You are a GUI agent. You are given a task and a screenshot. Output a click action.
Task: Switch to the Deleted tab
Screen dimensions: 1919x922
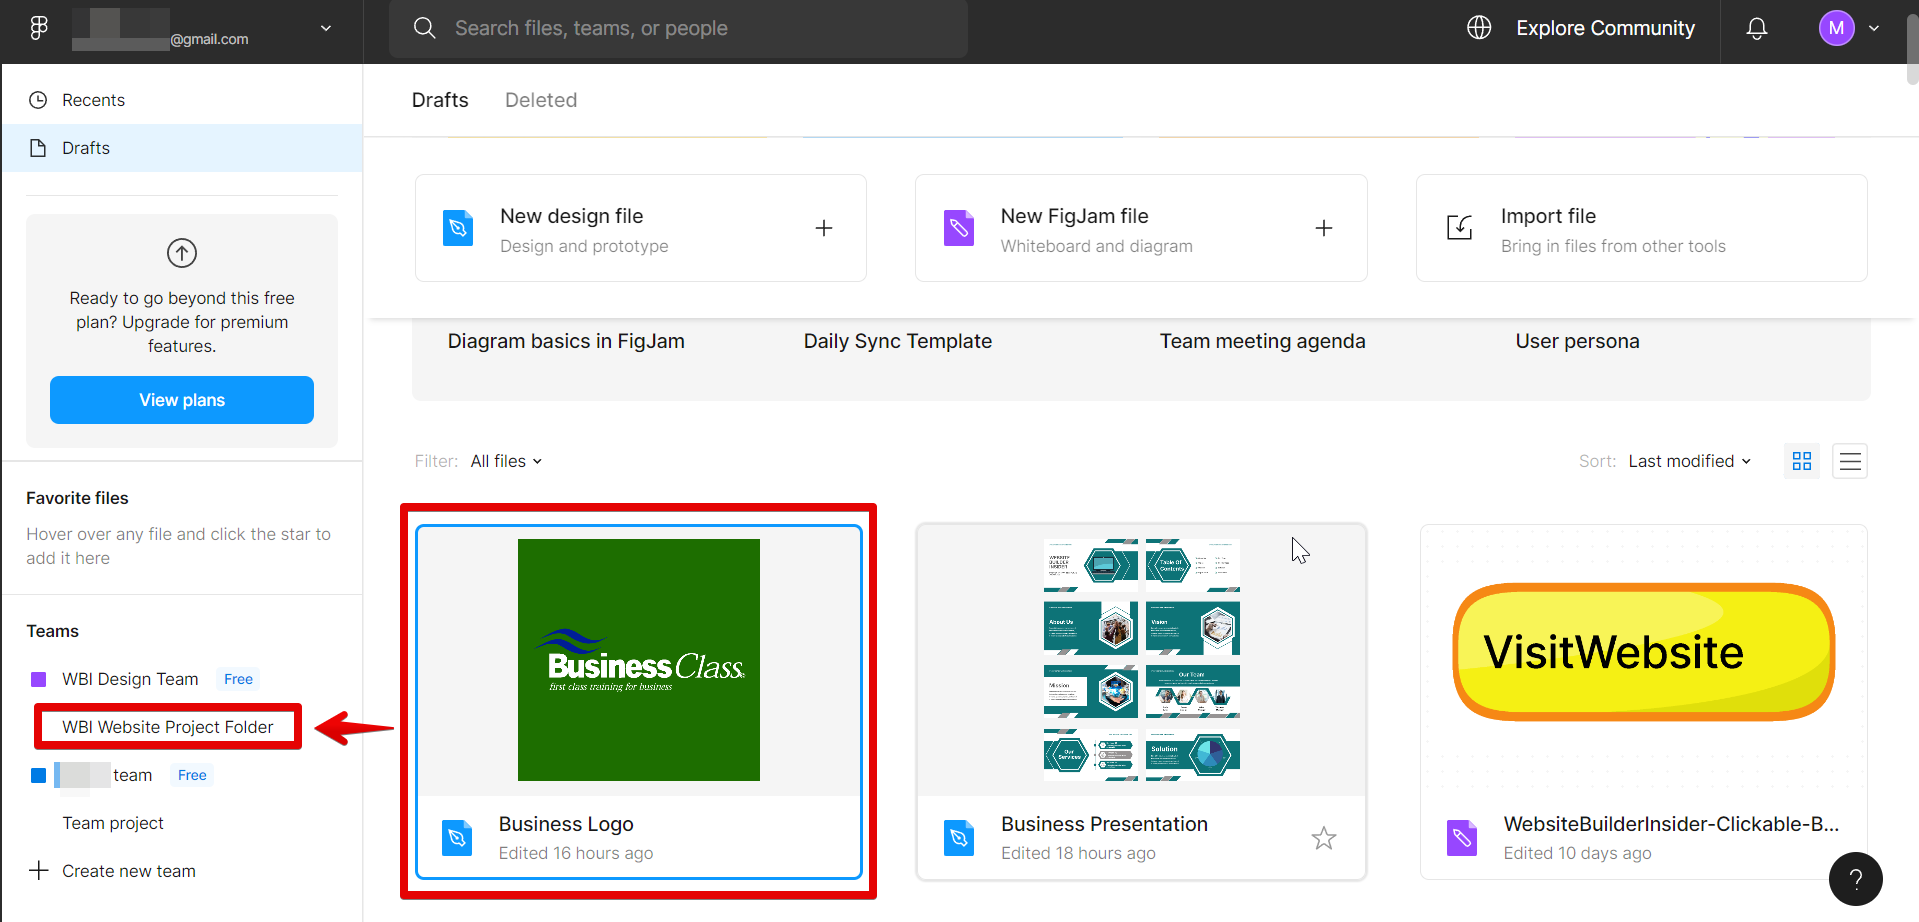click(541, 100)
